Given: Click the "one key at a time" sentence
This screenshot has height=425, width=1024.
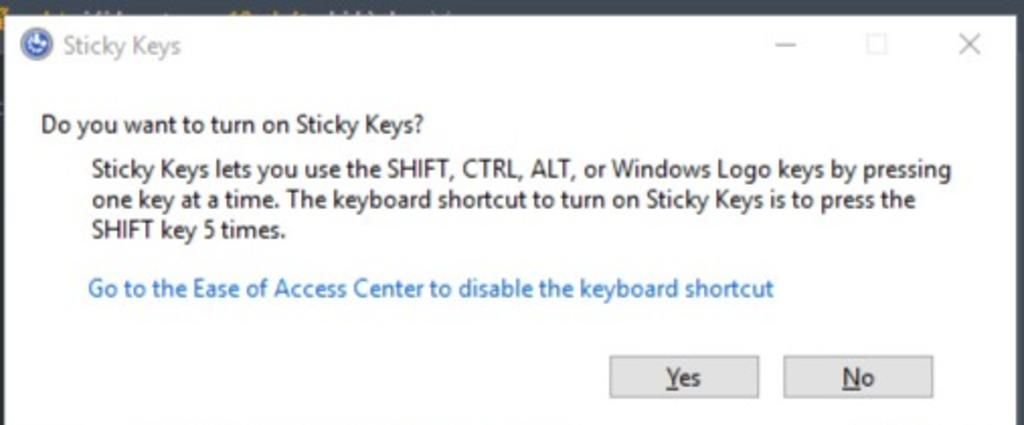Looking at the screenshot, I should coord(185,200).
